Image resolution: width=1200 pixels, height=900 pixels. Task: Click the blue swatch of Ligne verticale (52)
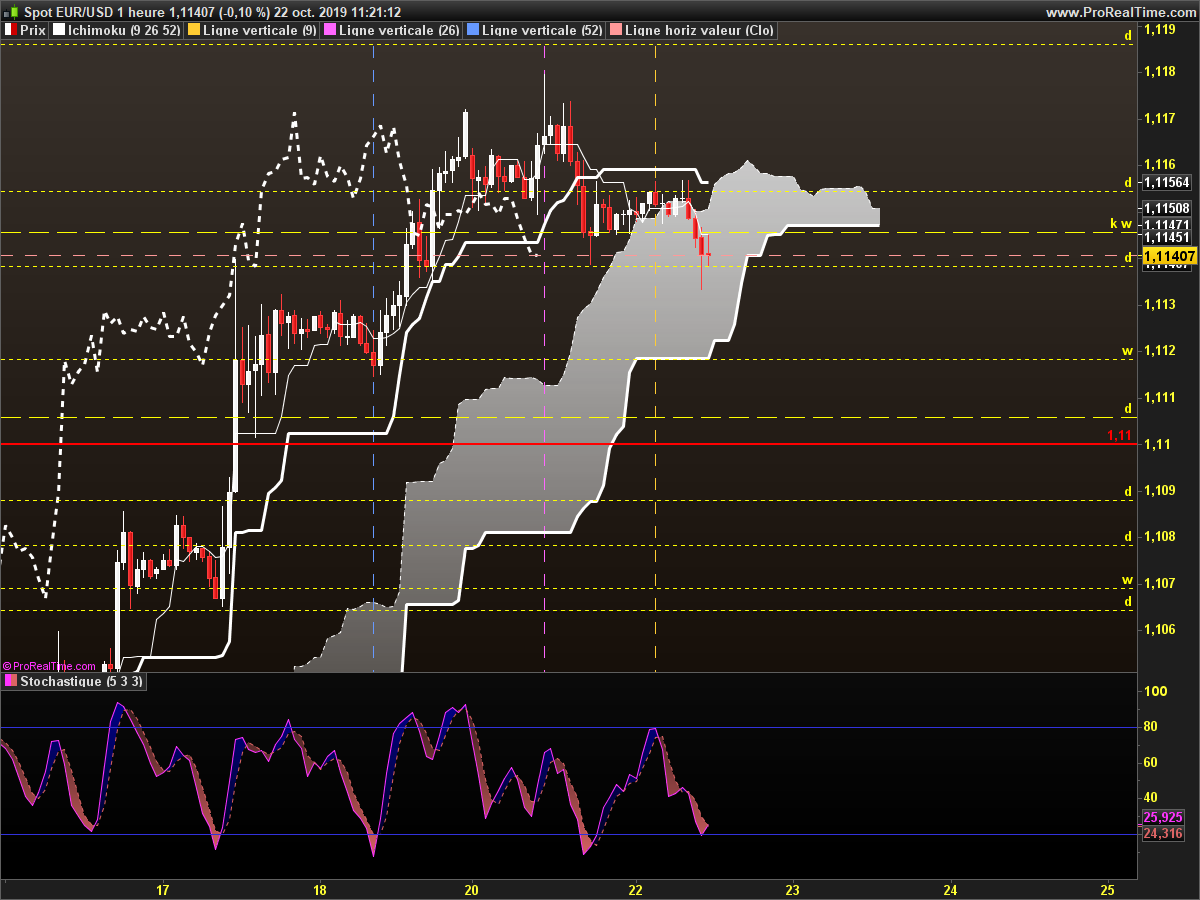pyautogui.click(x=472, y=31)
